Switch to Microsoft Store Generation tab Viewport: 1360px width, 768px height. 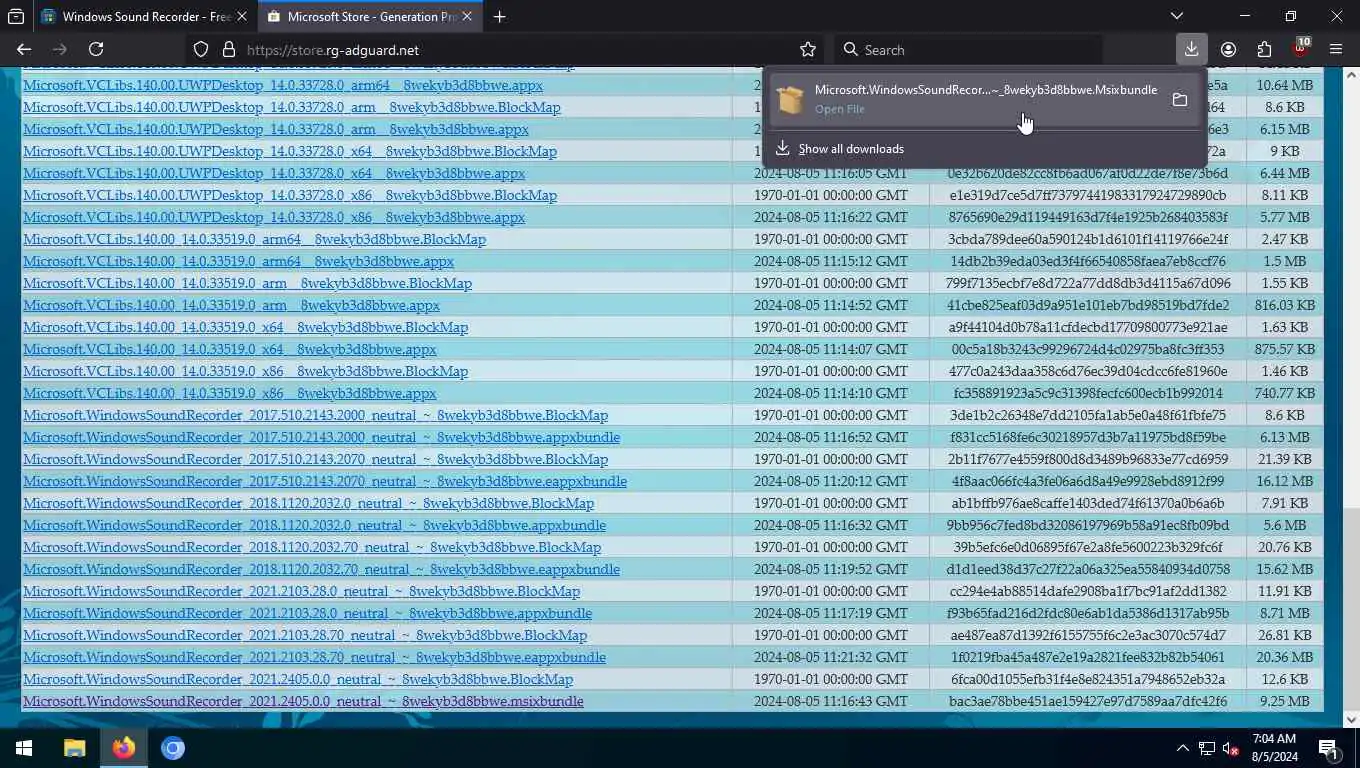click(371, 16)
